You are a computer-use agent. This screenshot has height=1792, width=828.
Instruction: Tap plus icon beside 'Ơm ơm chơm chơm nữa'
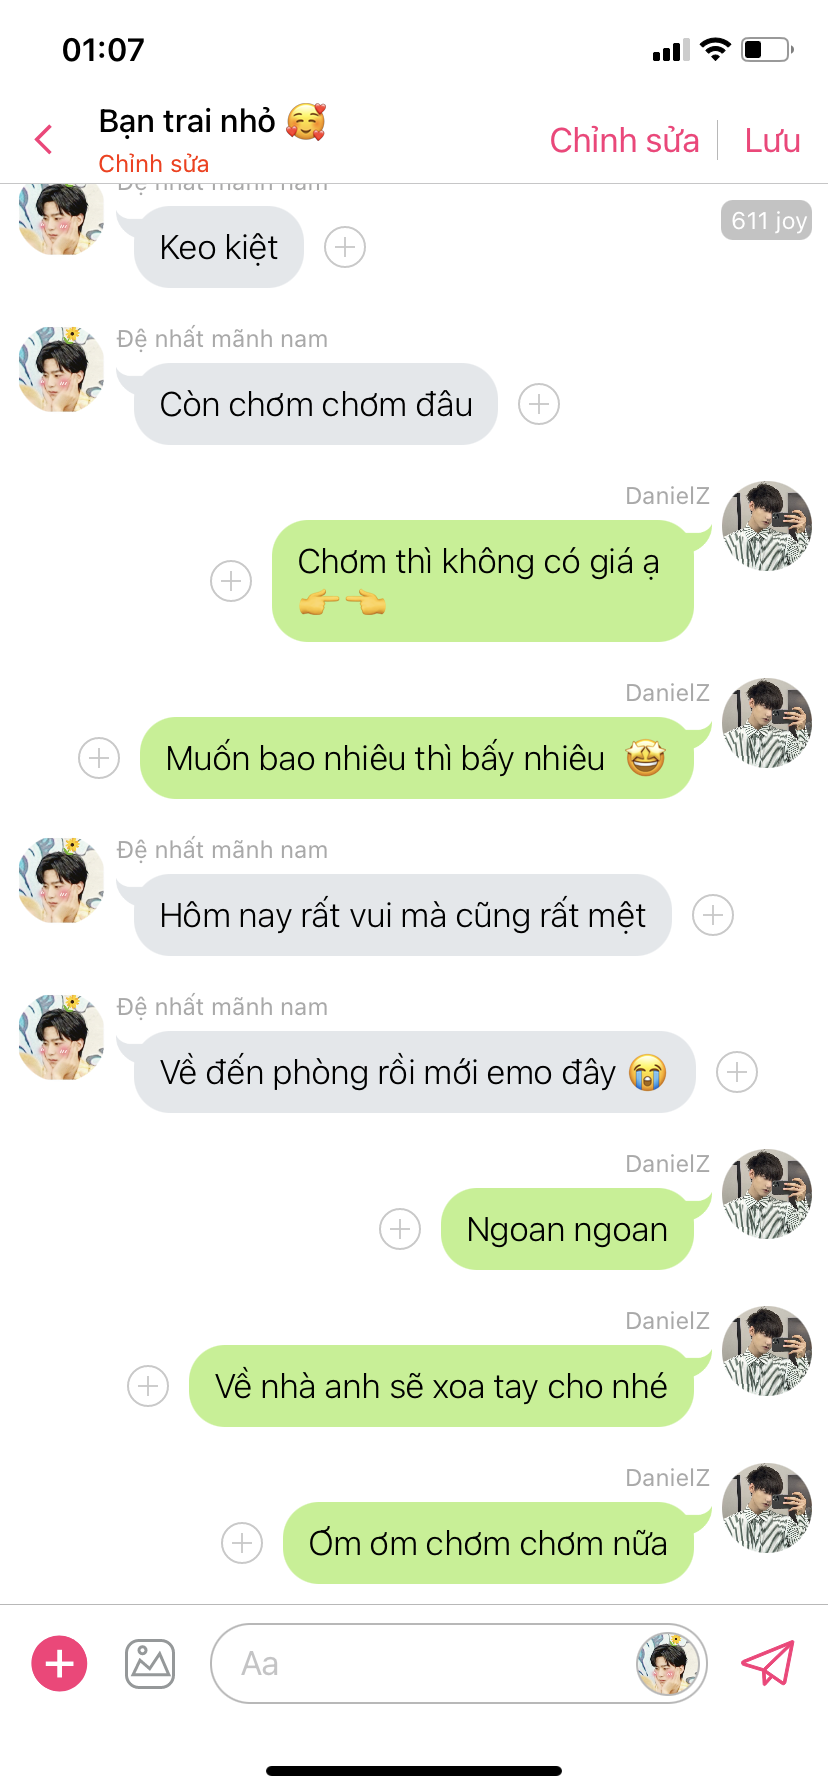(242, 1543)
